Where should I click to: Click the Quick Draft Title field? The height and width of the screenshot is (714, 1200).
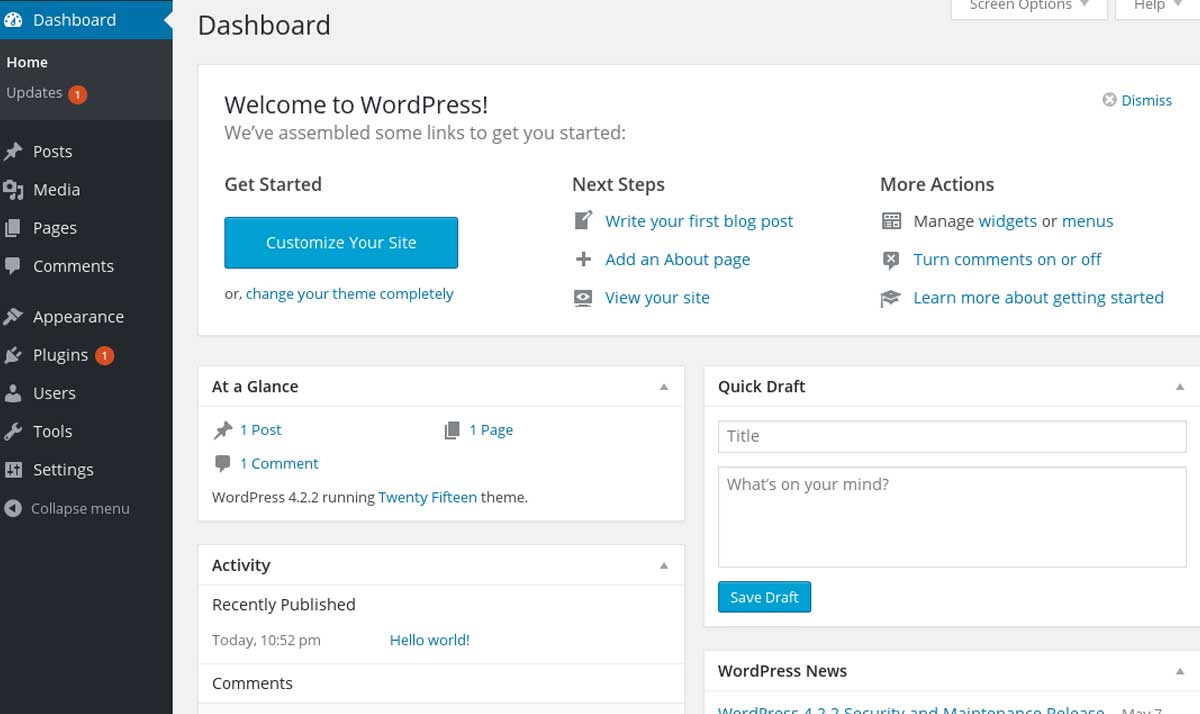click(951, 436)
